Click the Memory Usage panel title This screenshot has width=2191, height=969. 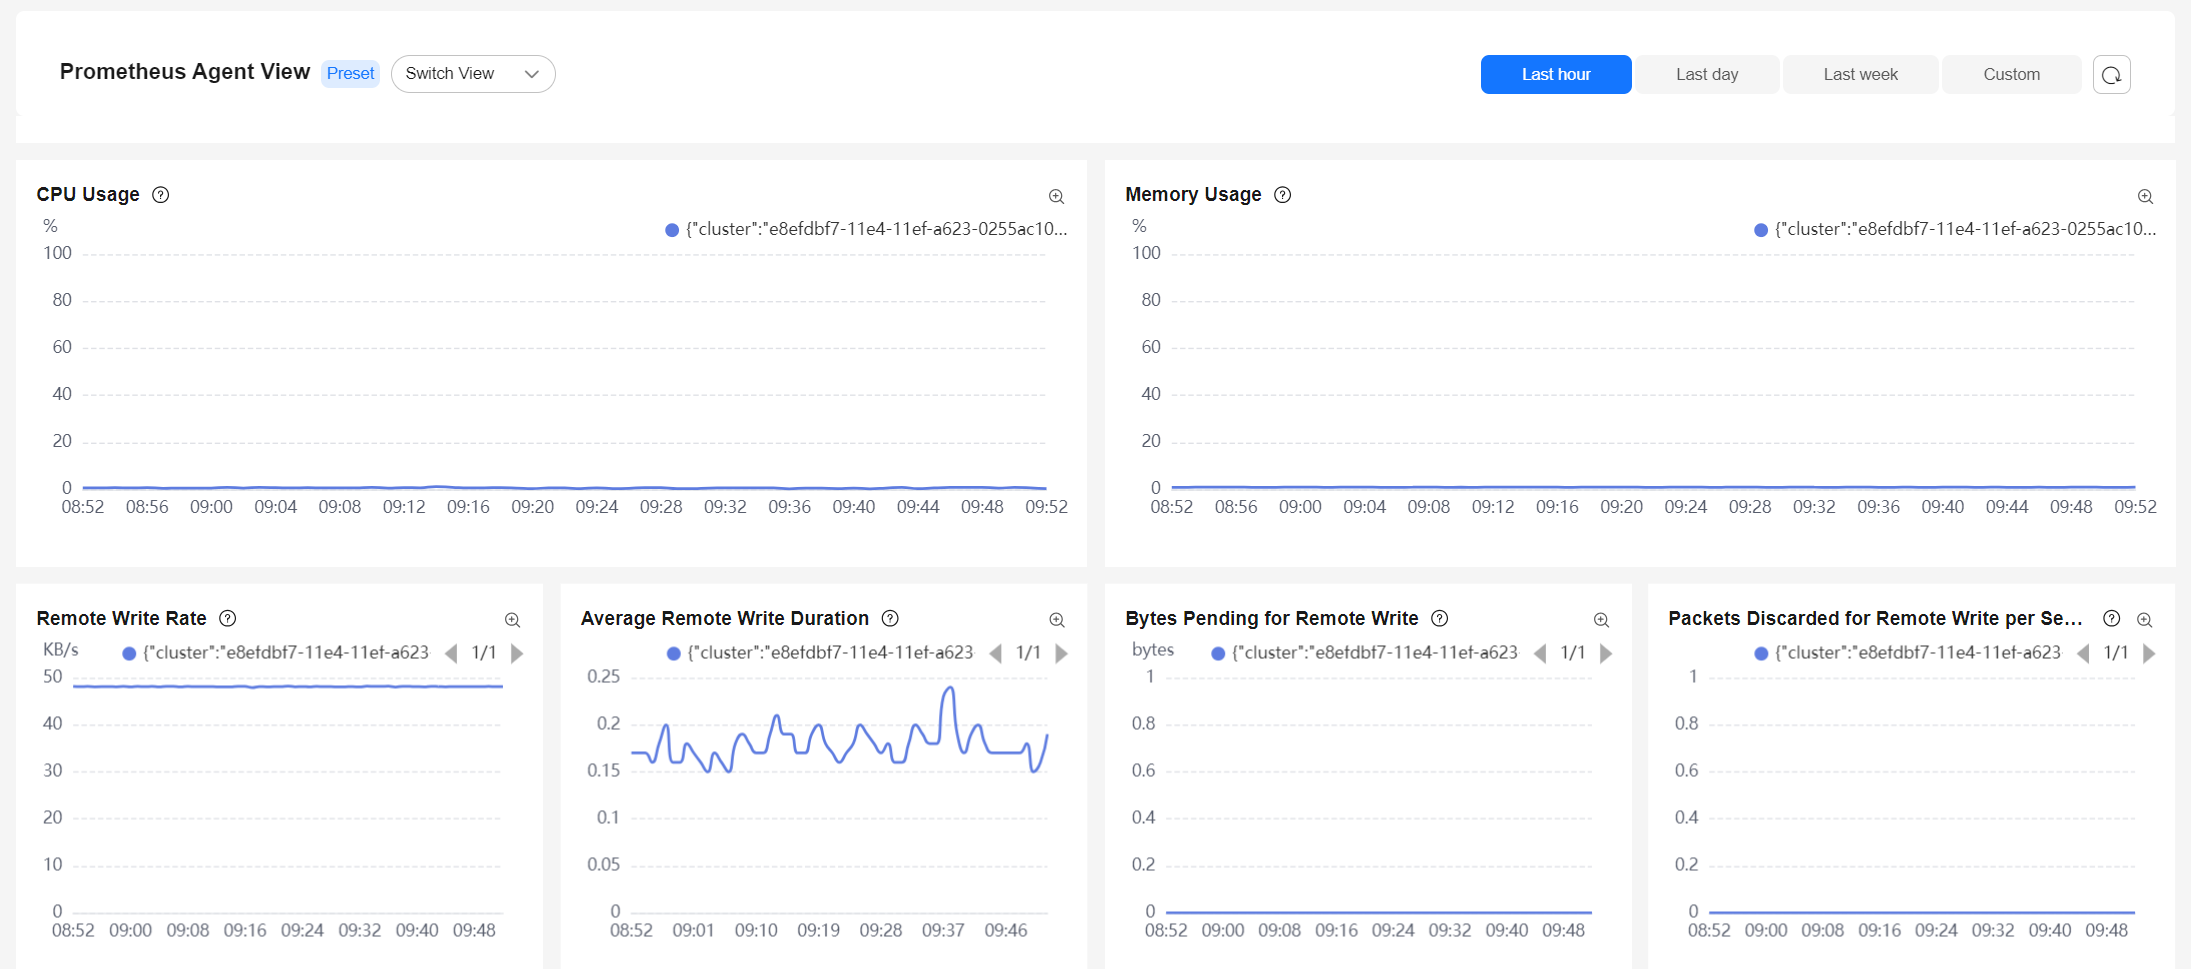(1193, 194)
